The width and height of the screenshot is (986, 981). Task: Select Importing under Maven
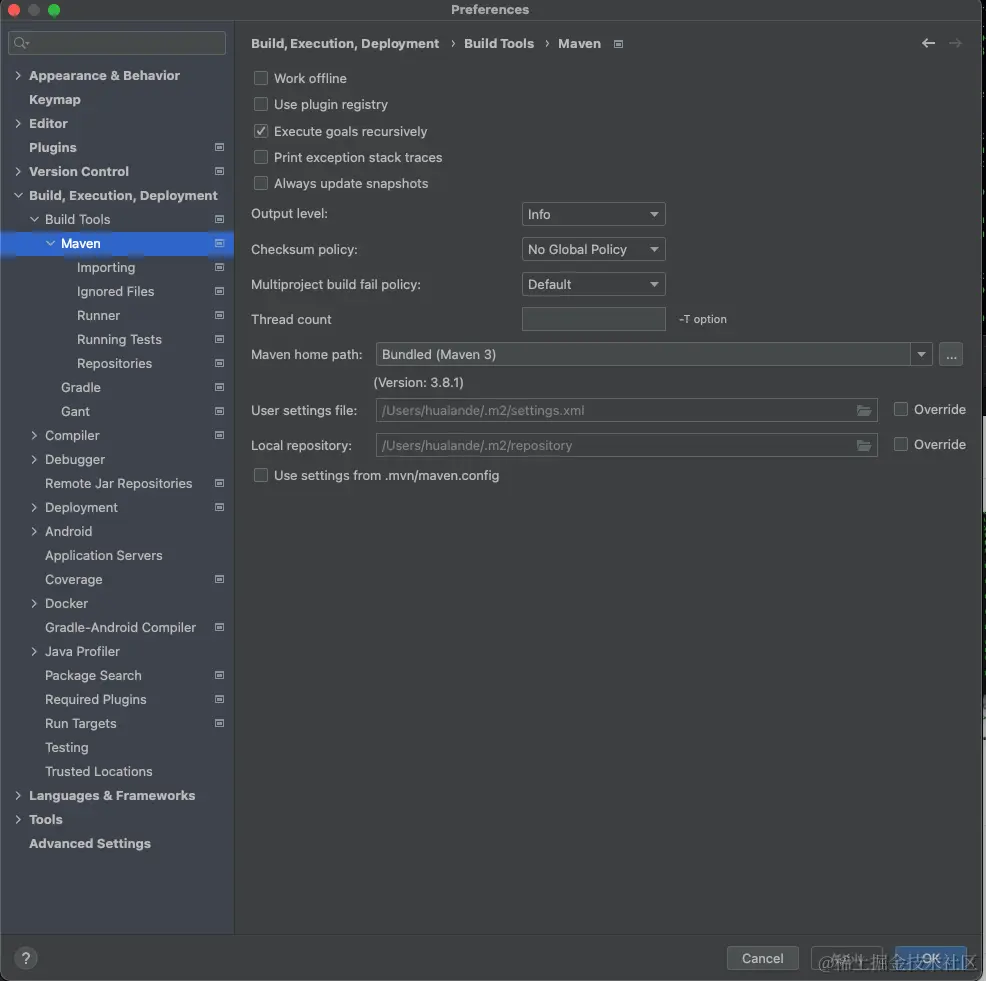point(106,267)
